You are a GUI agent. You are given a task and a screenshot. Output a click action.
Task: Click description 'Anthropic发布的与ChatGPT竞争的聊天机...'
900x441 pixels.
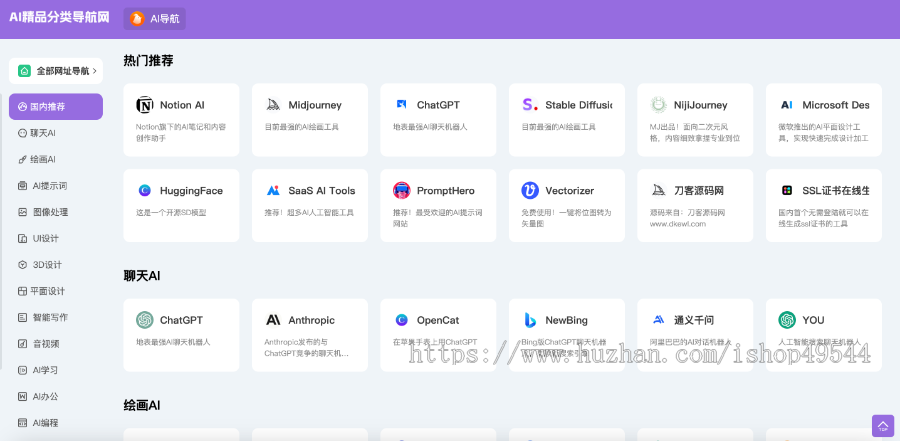click(307, 347)
